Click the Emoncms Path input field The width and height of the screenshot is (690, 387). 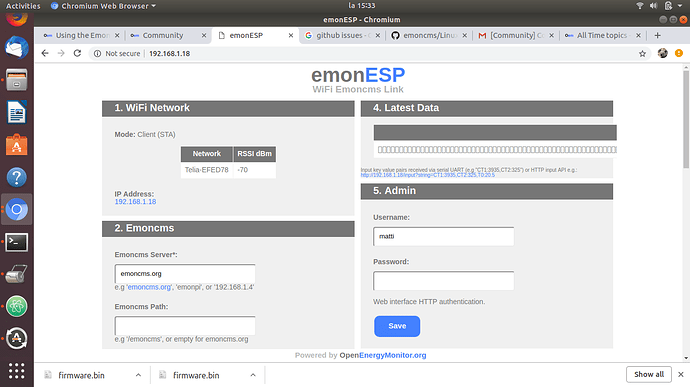pyautogui.click(x=185, y=326)
